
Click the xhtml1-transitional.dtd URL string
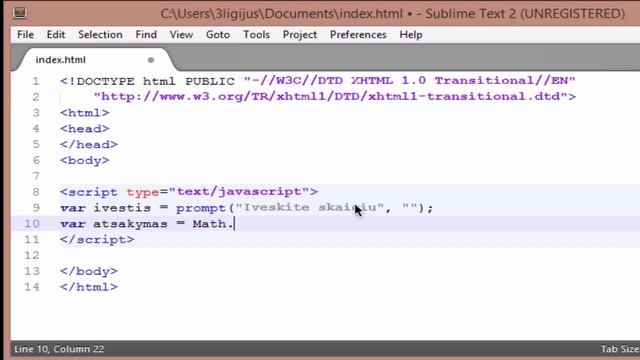(x=331, y=97)
